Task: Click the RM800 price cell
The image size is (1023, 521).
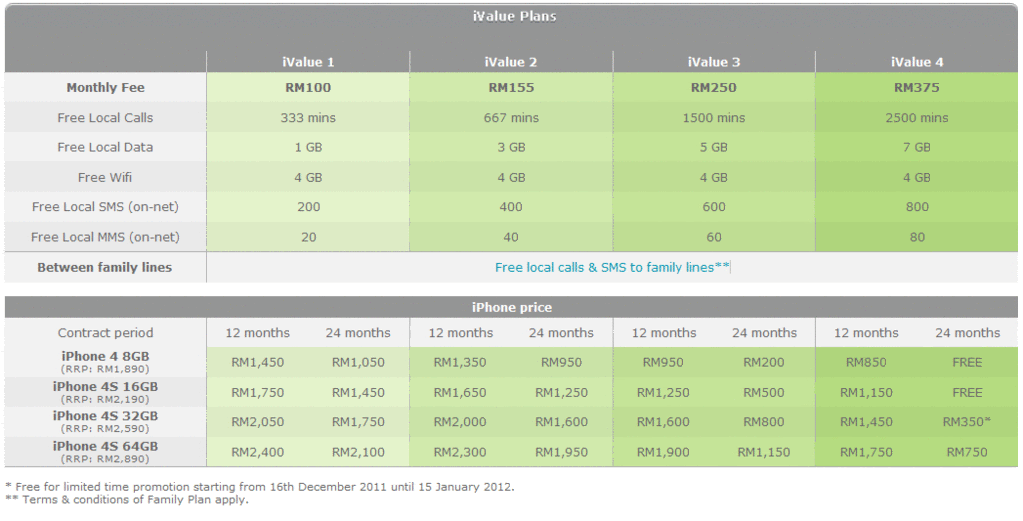Action: coord(764,422)
